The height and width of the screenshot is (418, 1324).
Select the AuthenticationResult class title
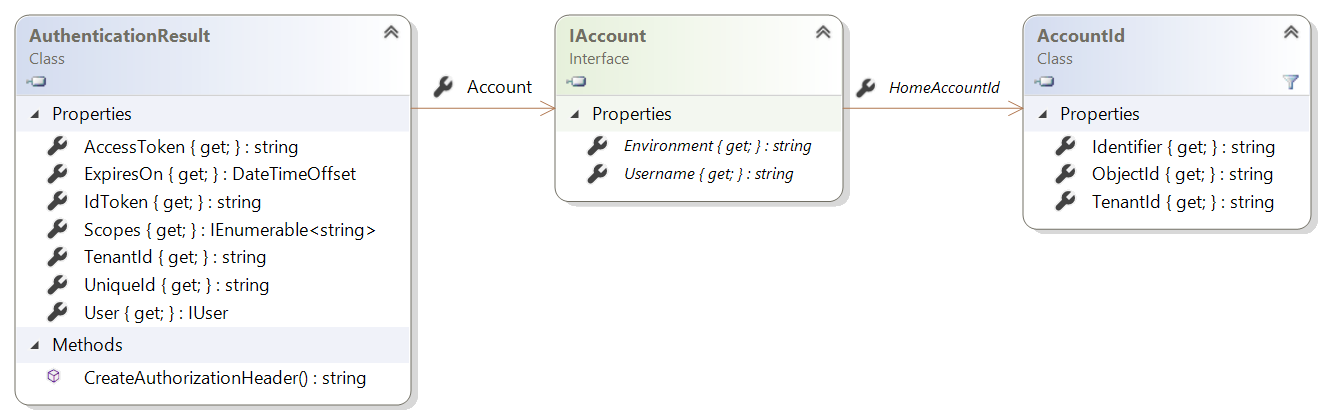119,36
